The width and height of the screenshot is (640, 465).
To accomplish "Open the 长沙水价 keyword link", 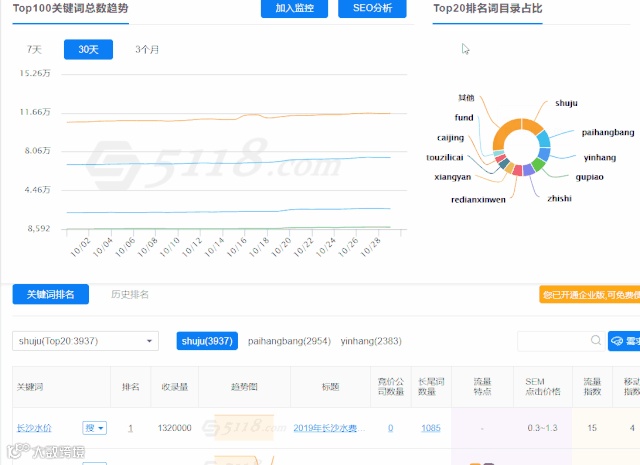I will click(34, 428).
